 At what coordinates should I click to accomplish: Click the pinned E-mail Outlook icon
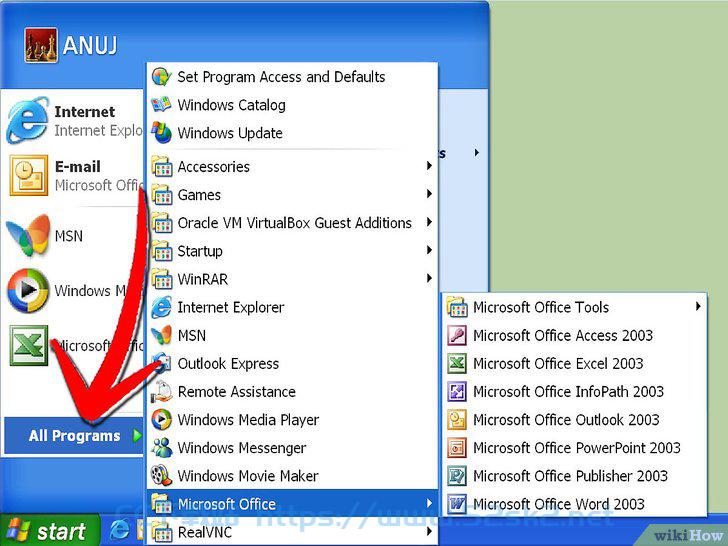29,175
